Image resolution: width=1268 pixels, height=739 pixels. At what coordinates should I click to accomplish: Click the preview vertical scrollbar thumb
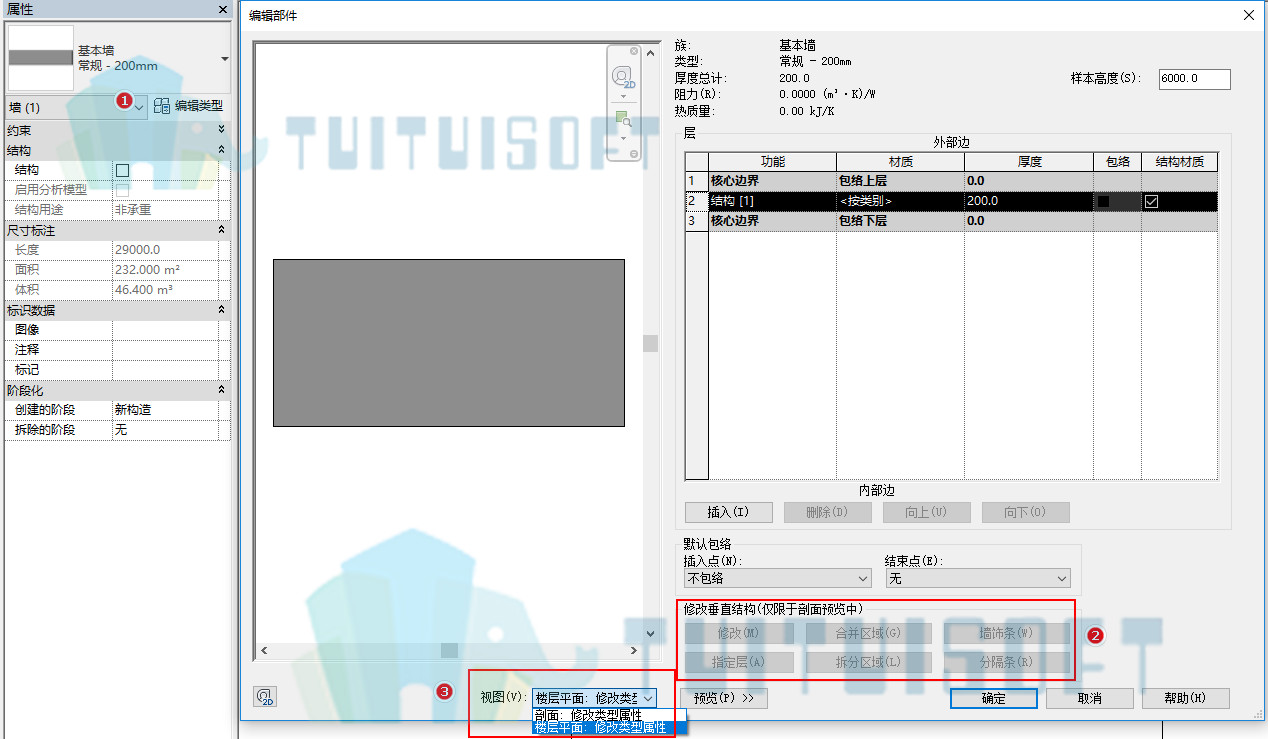click(x=650, y=343)
